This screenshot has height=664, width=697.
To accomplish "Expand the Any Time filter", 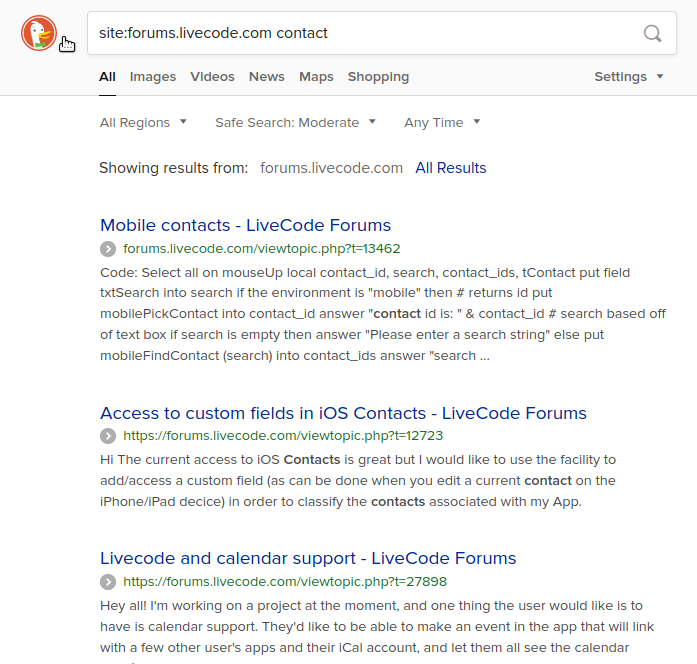I will pyautogui.click(x=441, y=123).
